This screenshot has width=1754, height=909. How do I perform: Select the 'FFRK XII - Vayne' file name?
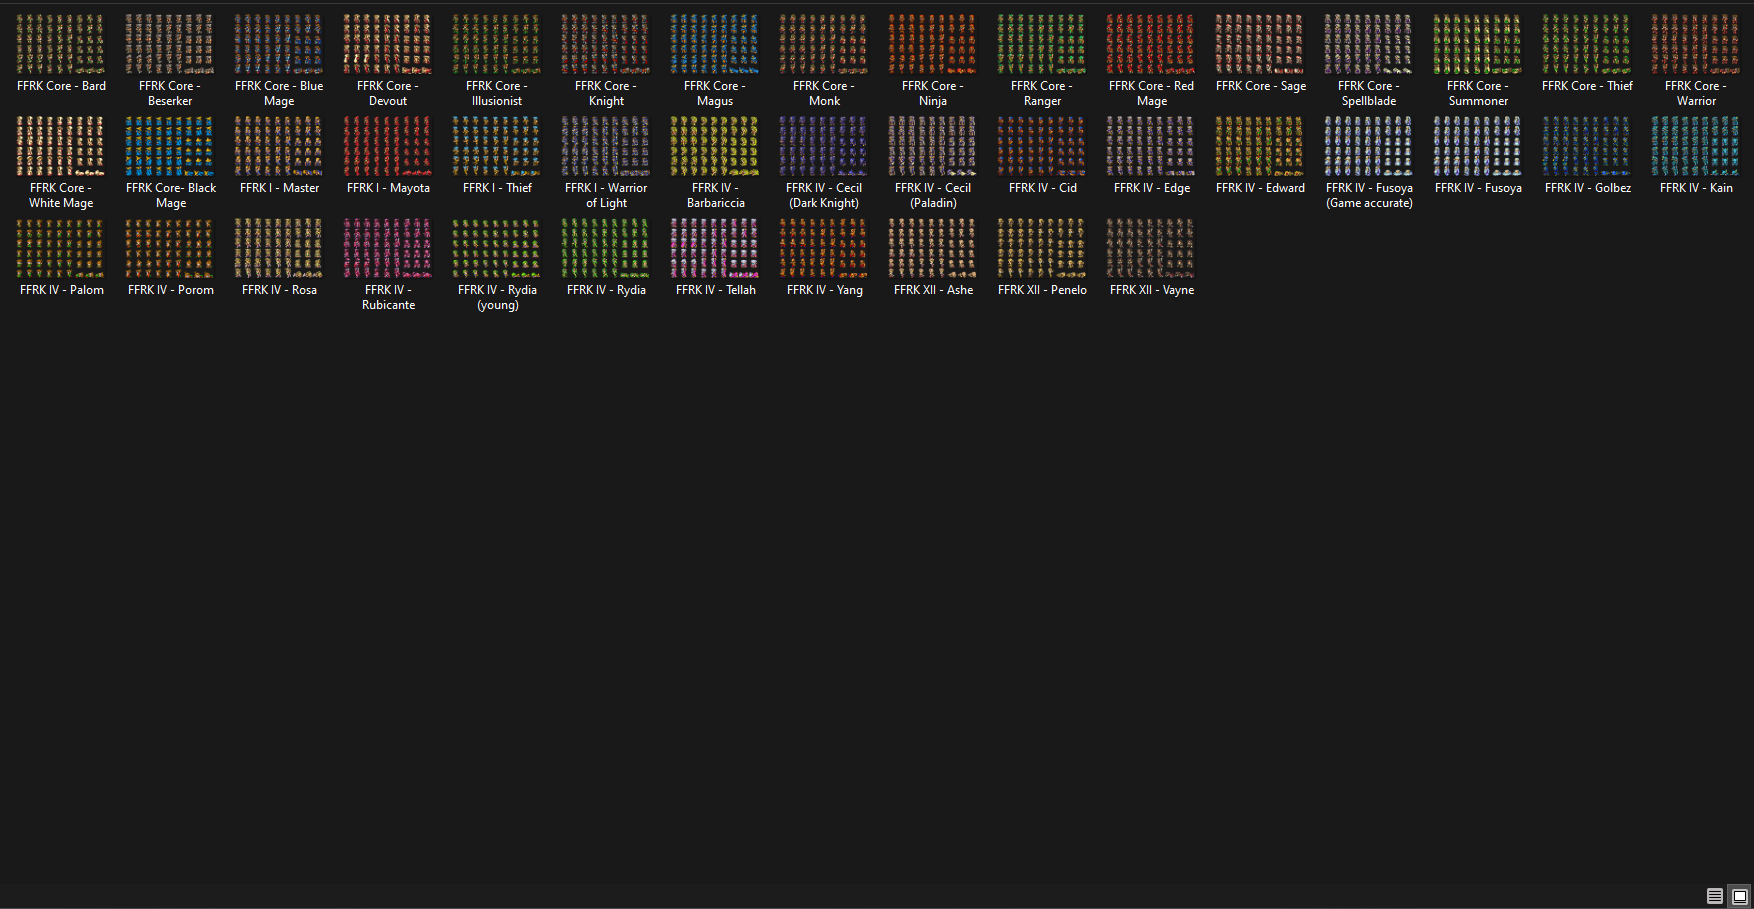(x=1152, y=290)
